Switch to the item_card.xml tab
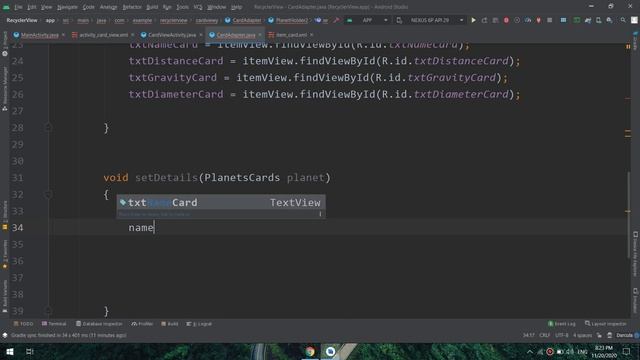The height and width of the screenshot is (360, 640). click(291, 35)
